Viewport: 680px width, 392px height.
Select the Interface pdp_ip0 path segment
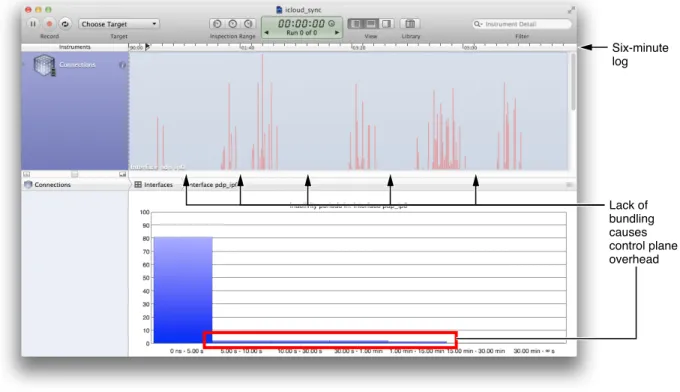(213, 185)
